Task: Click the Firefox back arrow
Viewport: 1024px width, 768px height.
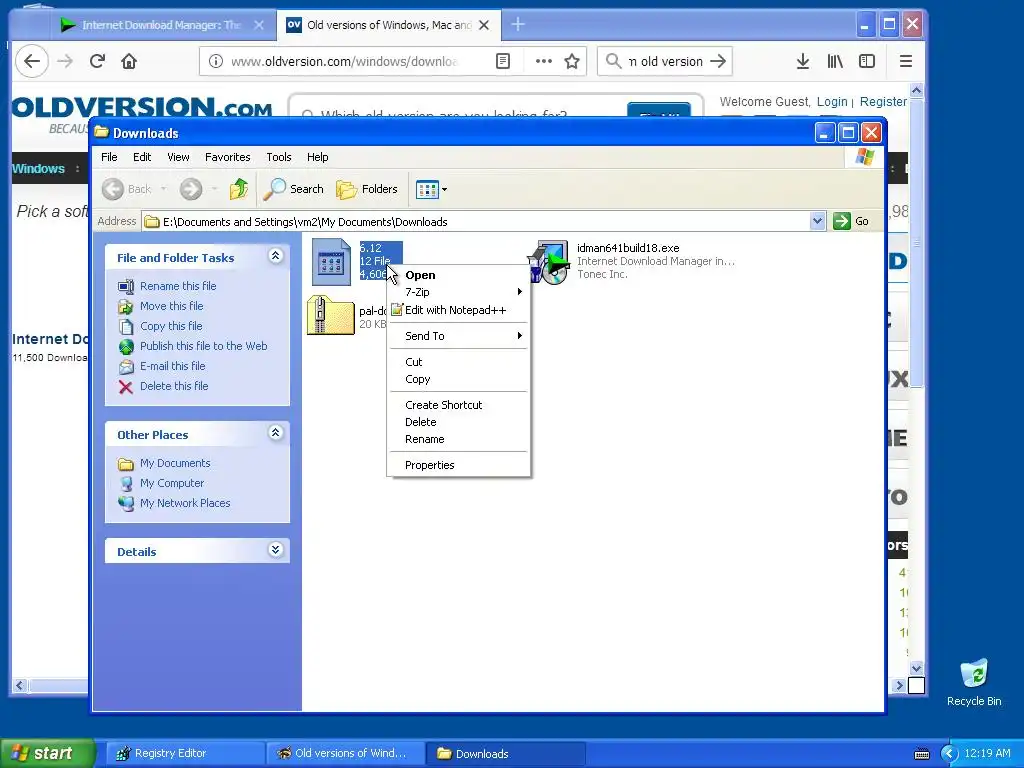Action: pos(32,61)
